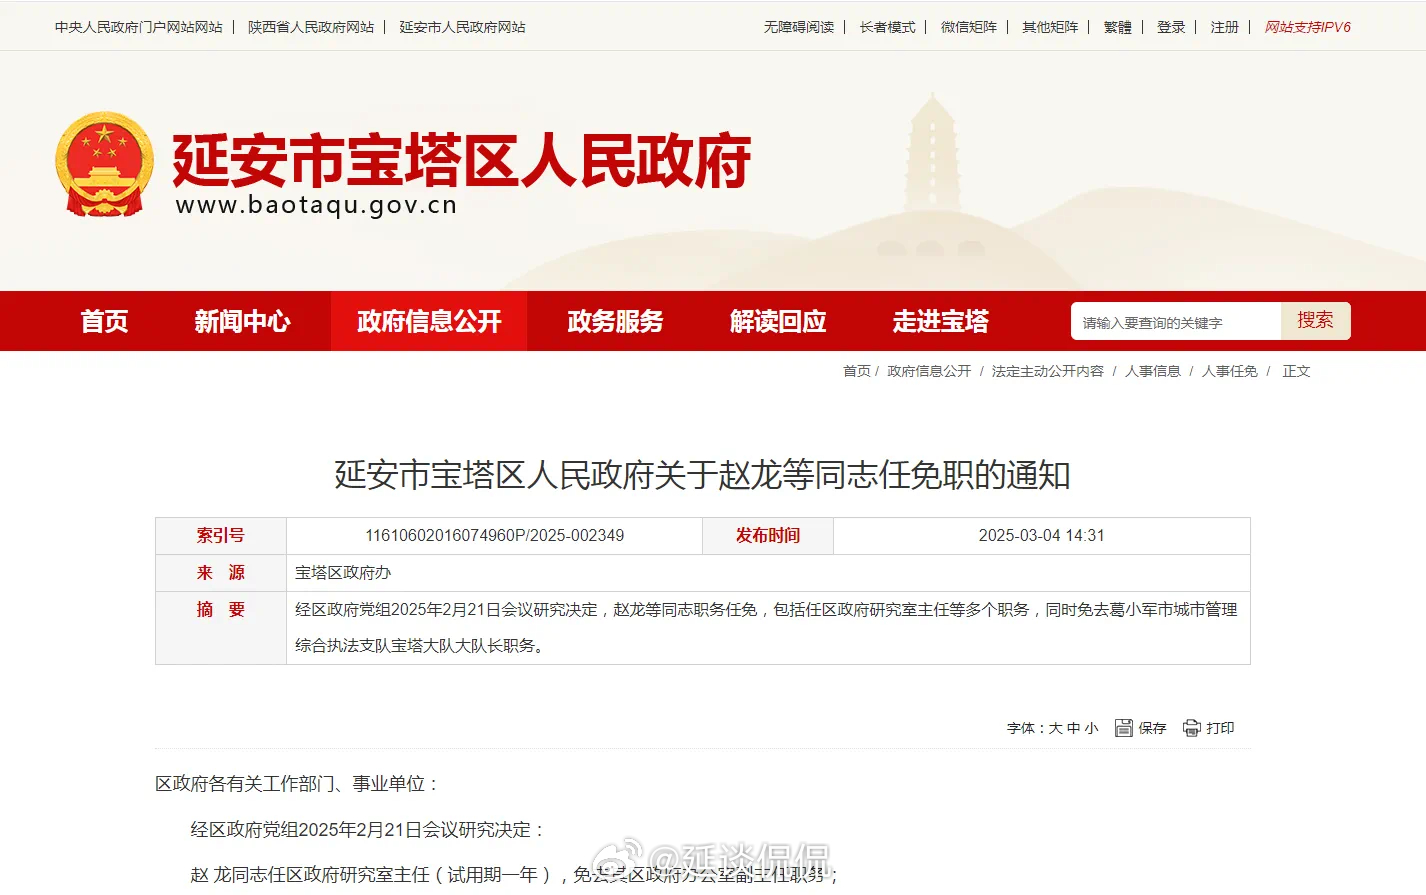Select the small 小 font size
This screenshot has height=895, width=1426.
(1092, 728)
